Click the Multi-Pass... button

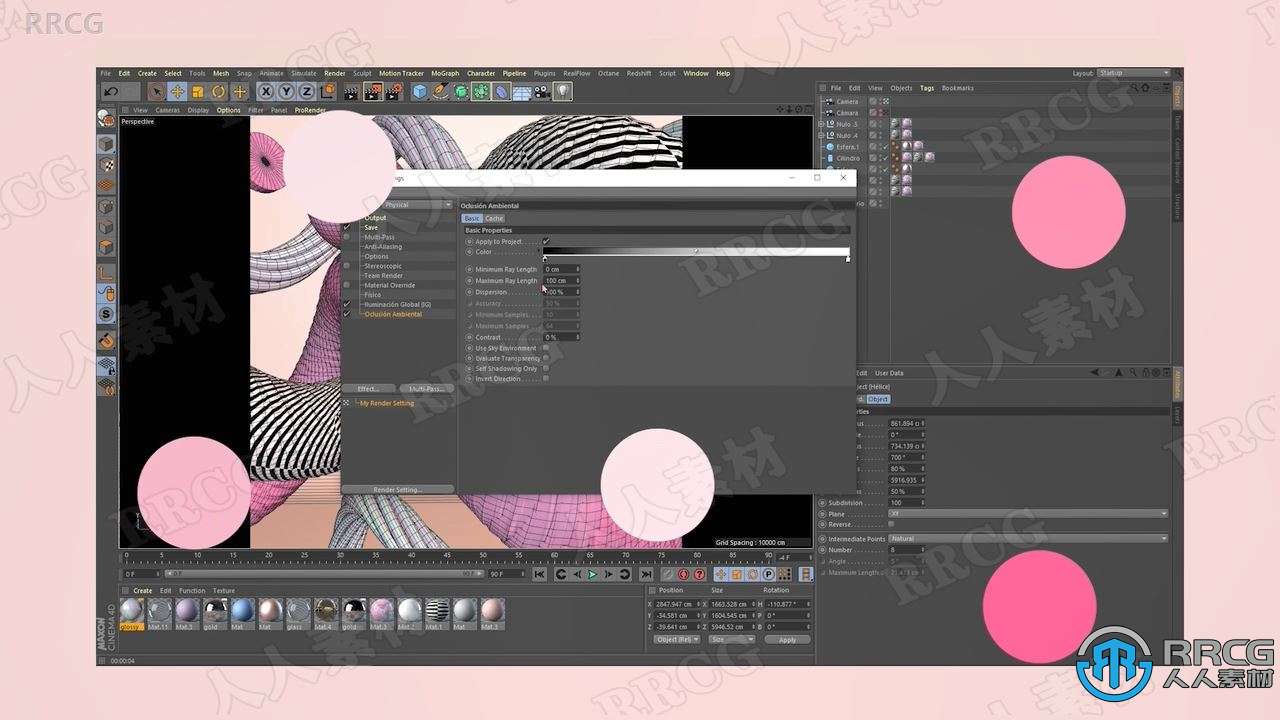coord(427,389)
